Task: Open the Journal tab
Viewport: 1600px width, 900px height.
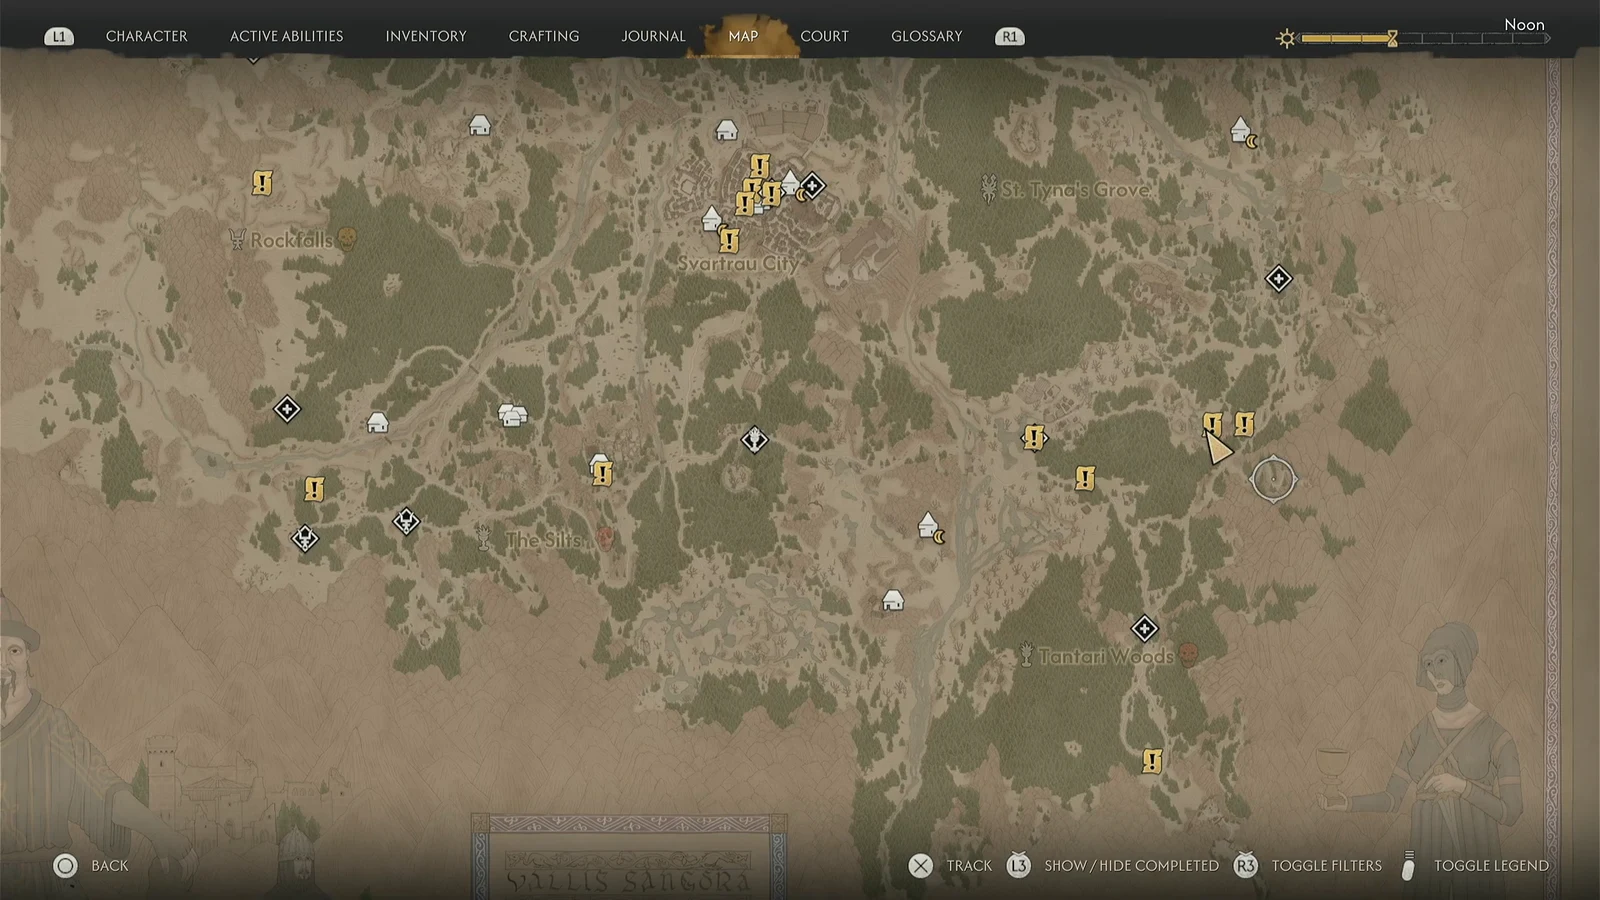Action: click(x=653, y=36)
